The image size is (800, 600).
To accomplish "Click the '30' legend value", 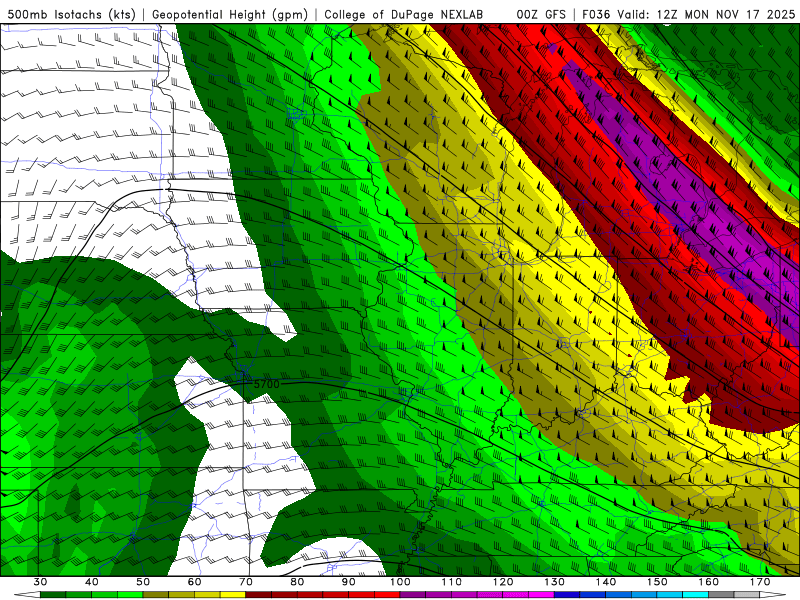I will coord(40,582).
